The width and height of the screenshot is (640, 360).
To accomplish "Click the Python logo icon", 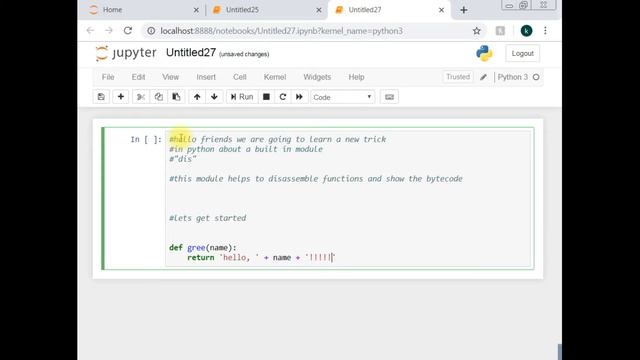I will (x=484, y=53).
